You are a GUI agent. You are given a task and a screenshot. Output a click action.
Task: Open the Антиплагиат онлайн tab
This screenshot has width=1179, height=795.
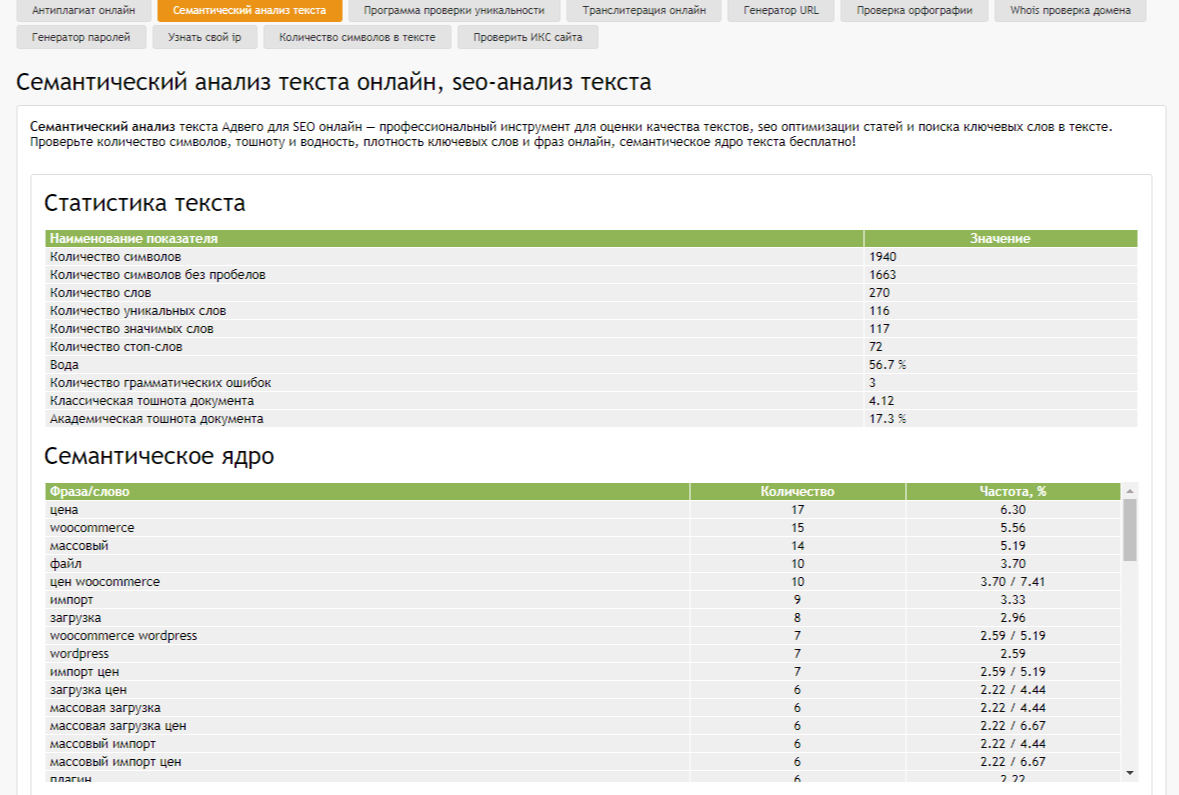click(x=83, y=11)
